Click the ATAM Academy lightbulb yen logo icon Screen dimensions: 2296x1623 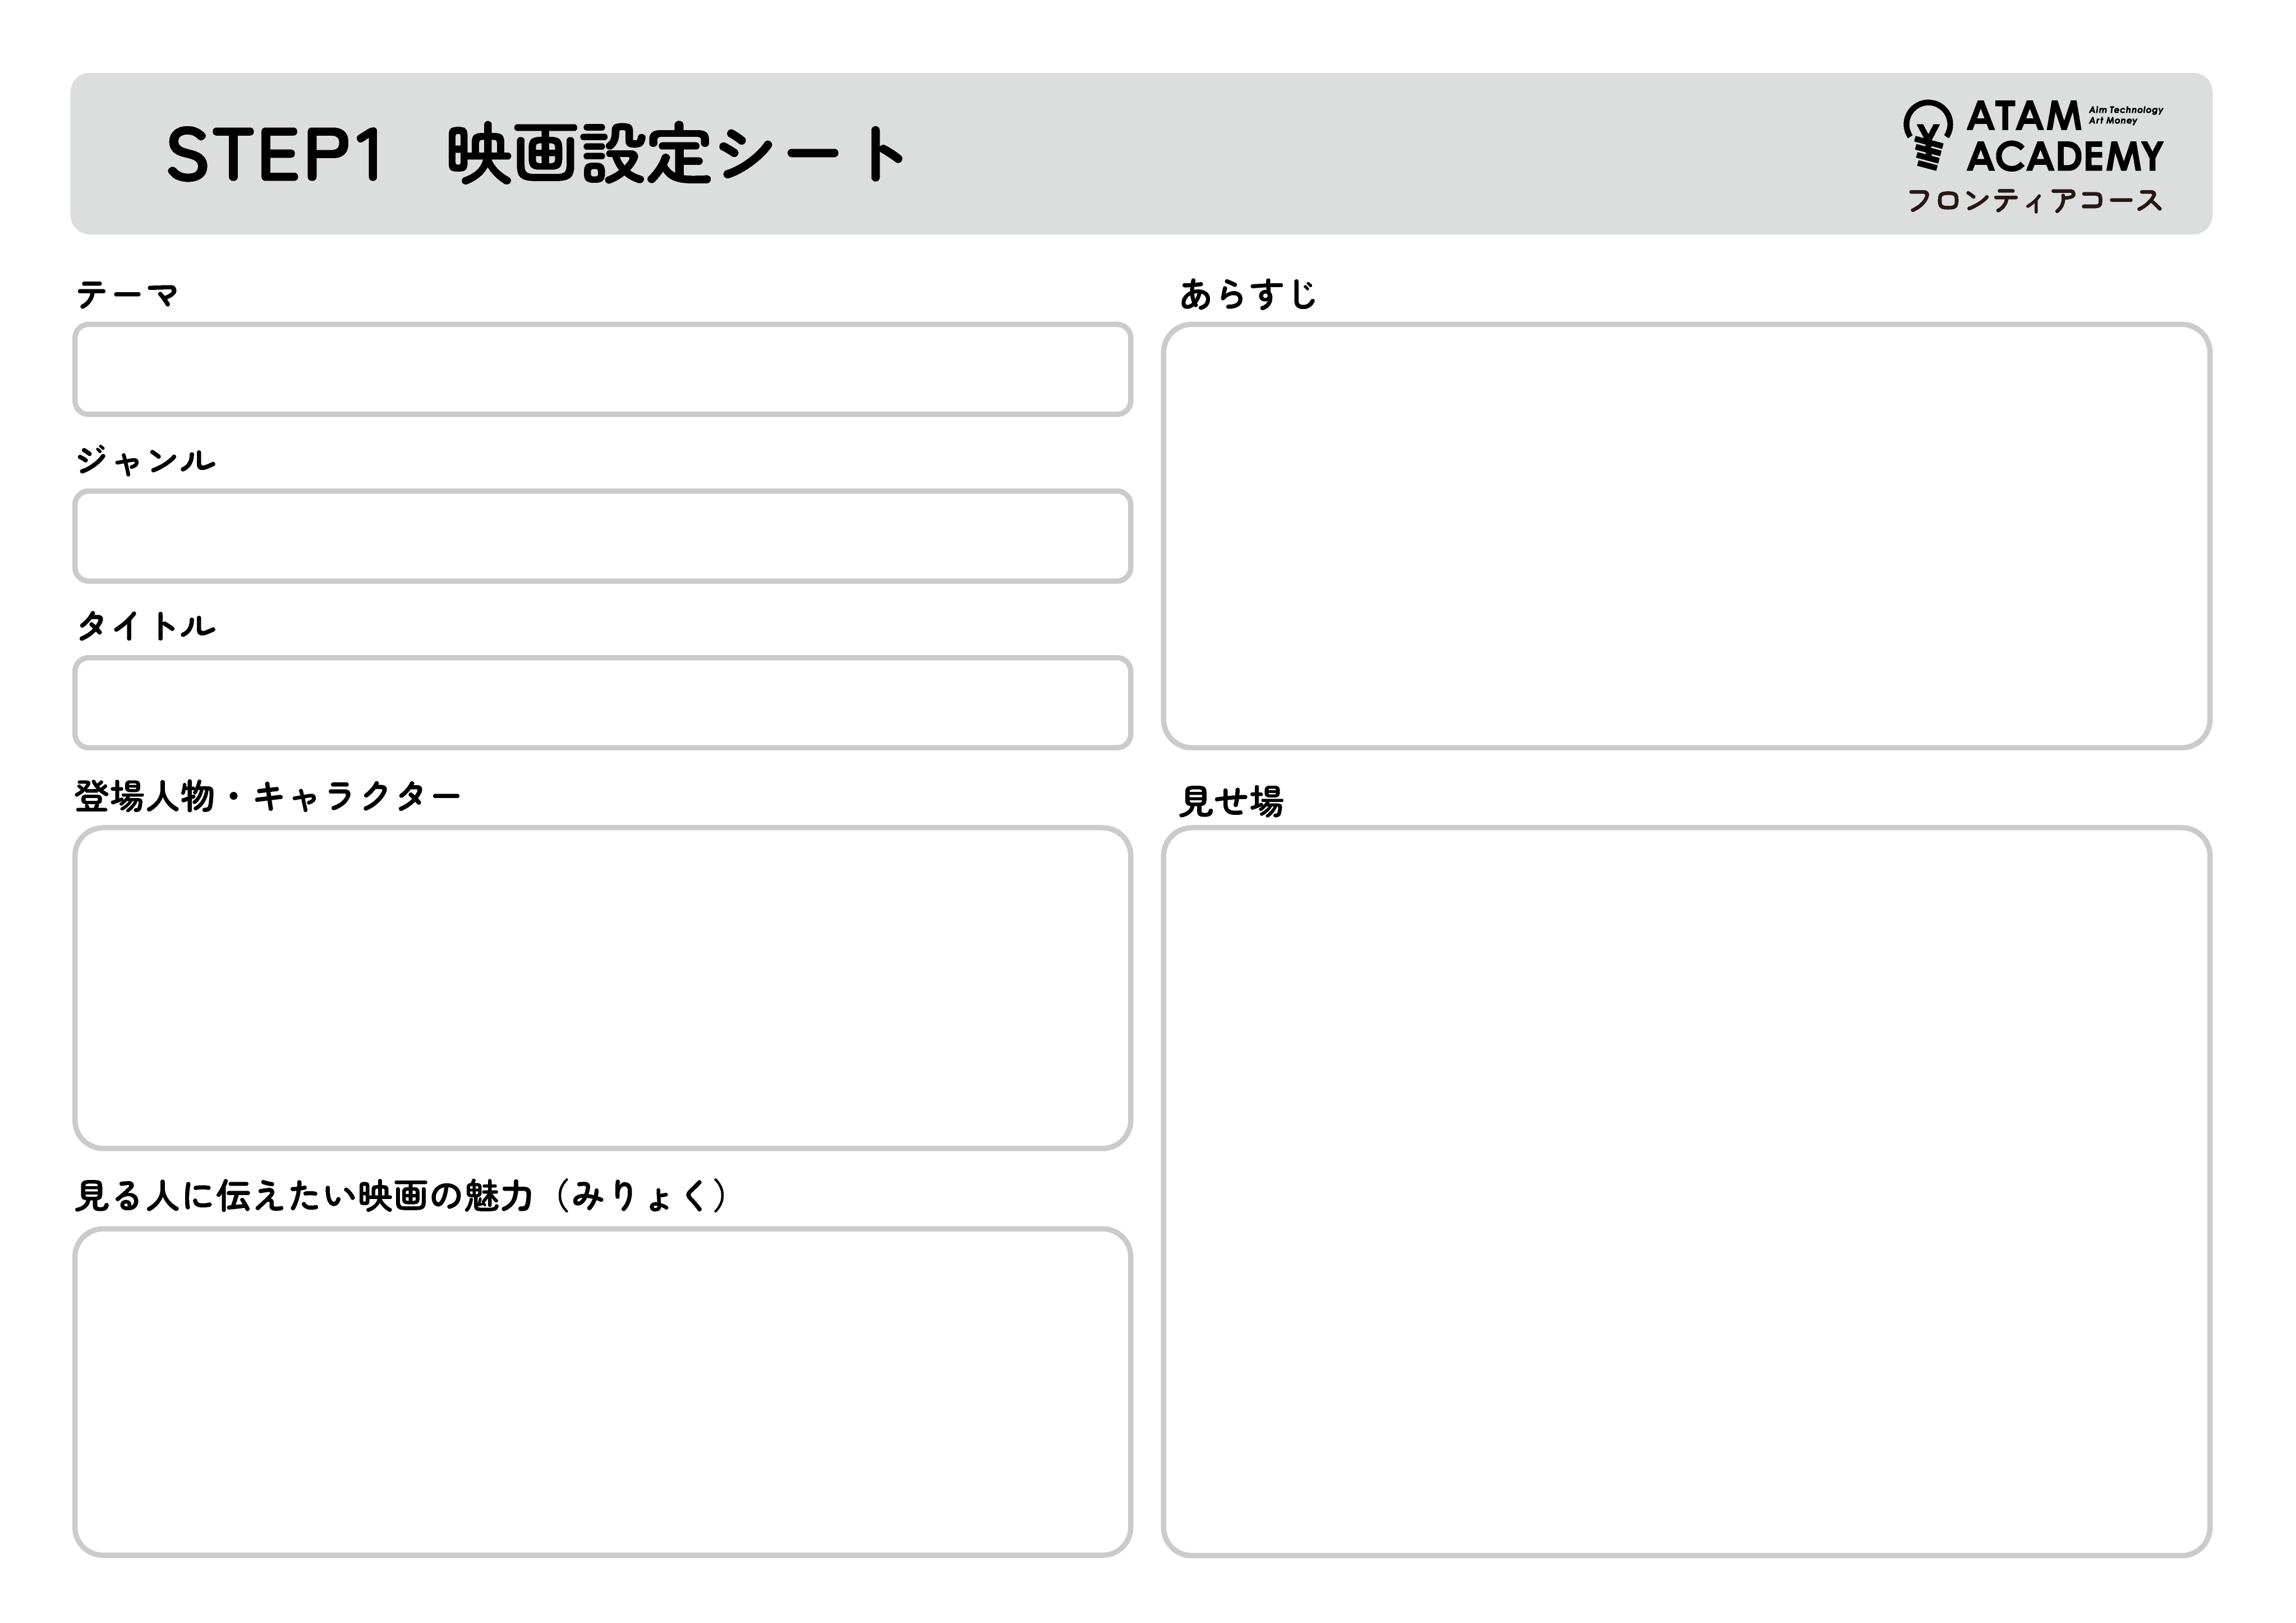(1927, 136)
